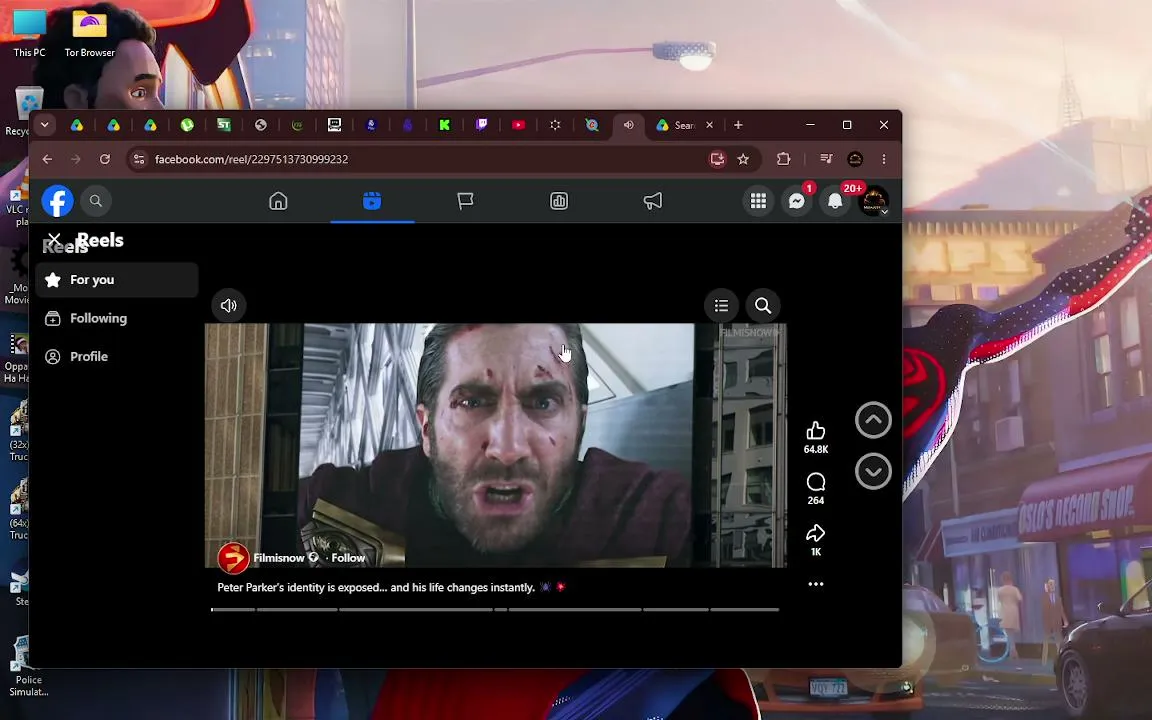Follow the Filmisnow page
This screenshot has height=720, width=1152.
(x=348, y=558)
